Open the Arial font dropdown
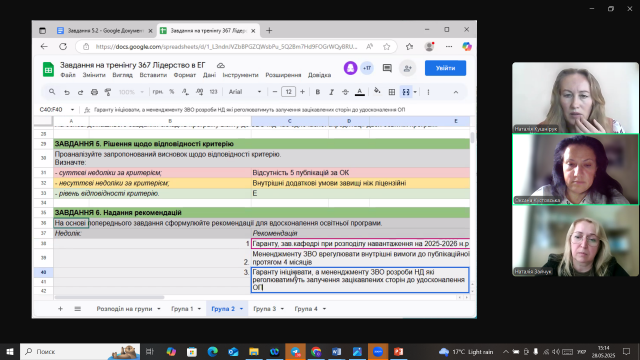 pyautogui.click(x=245, y=92)
